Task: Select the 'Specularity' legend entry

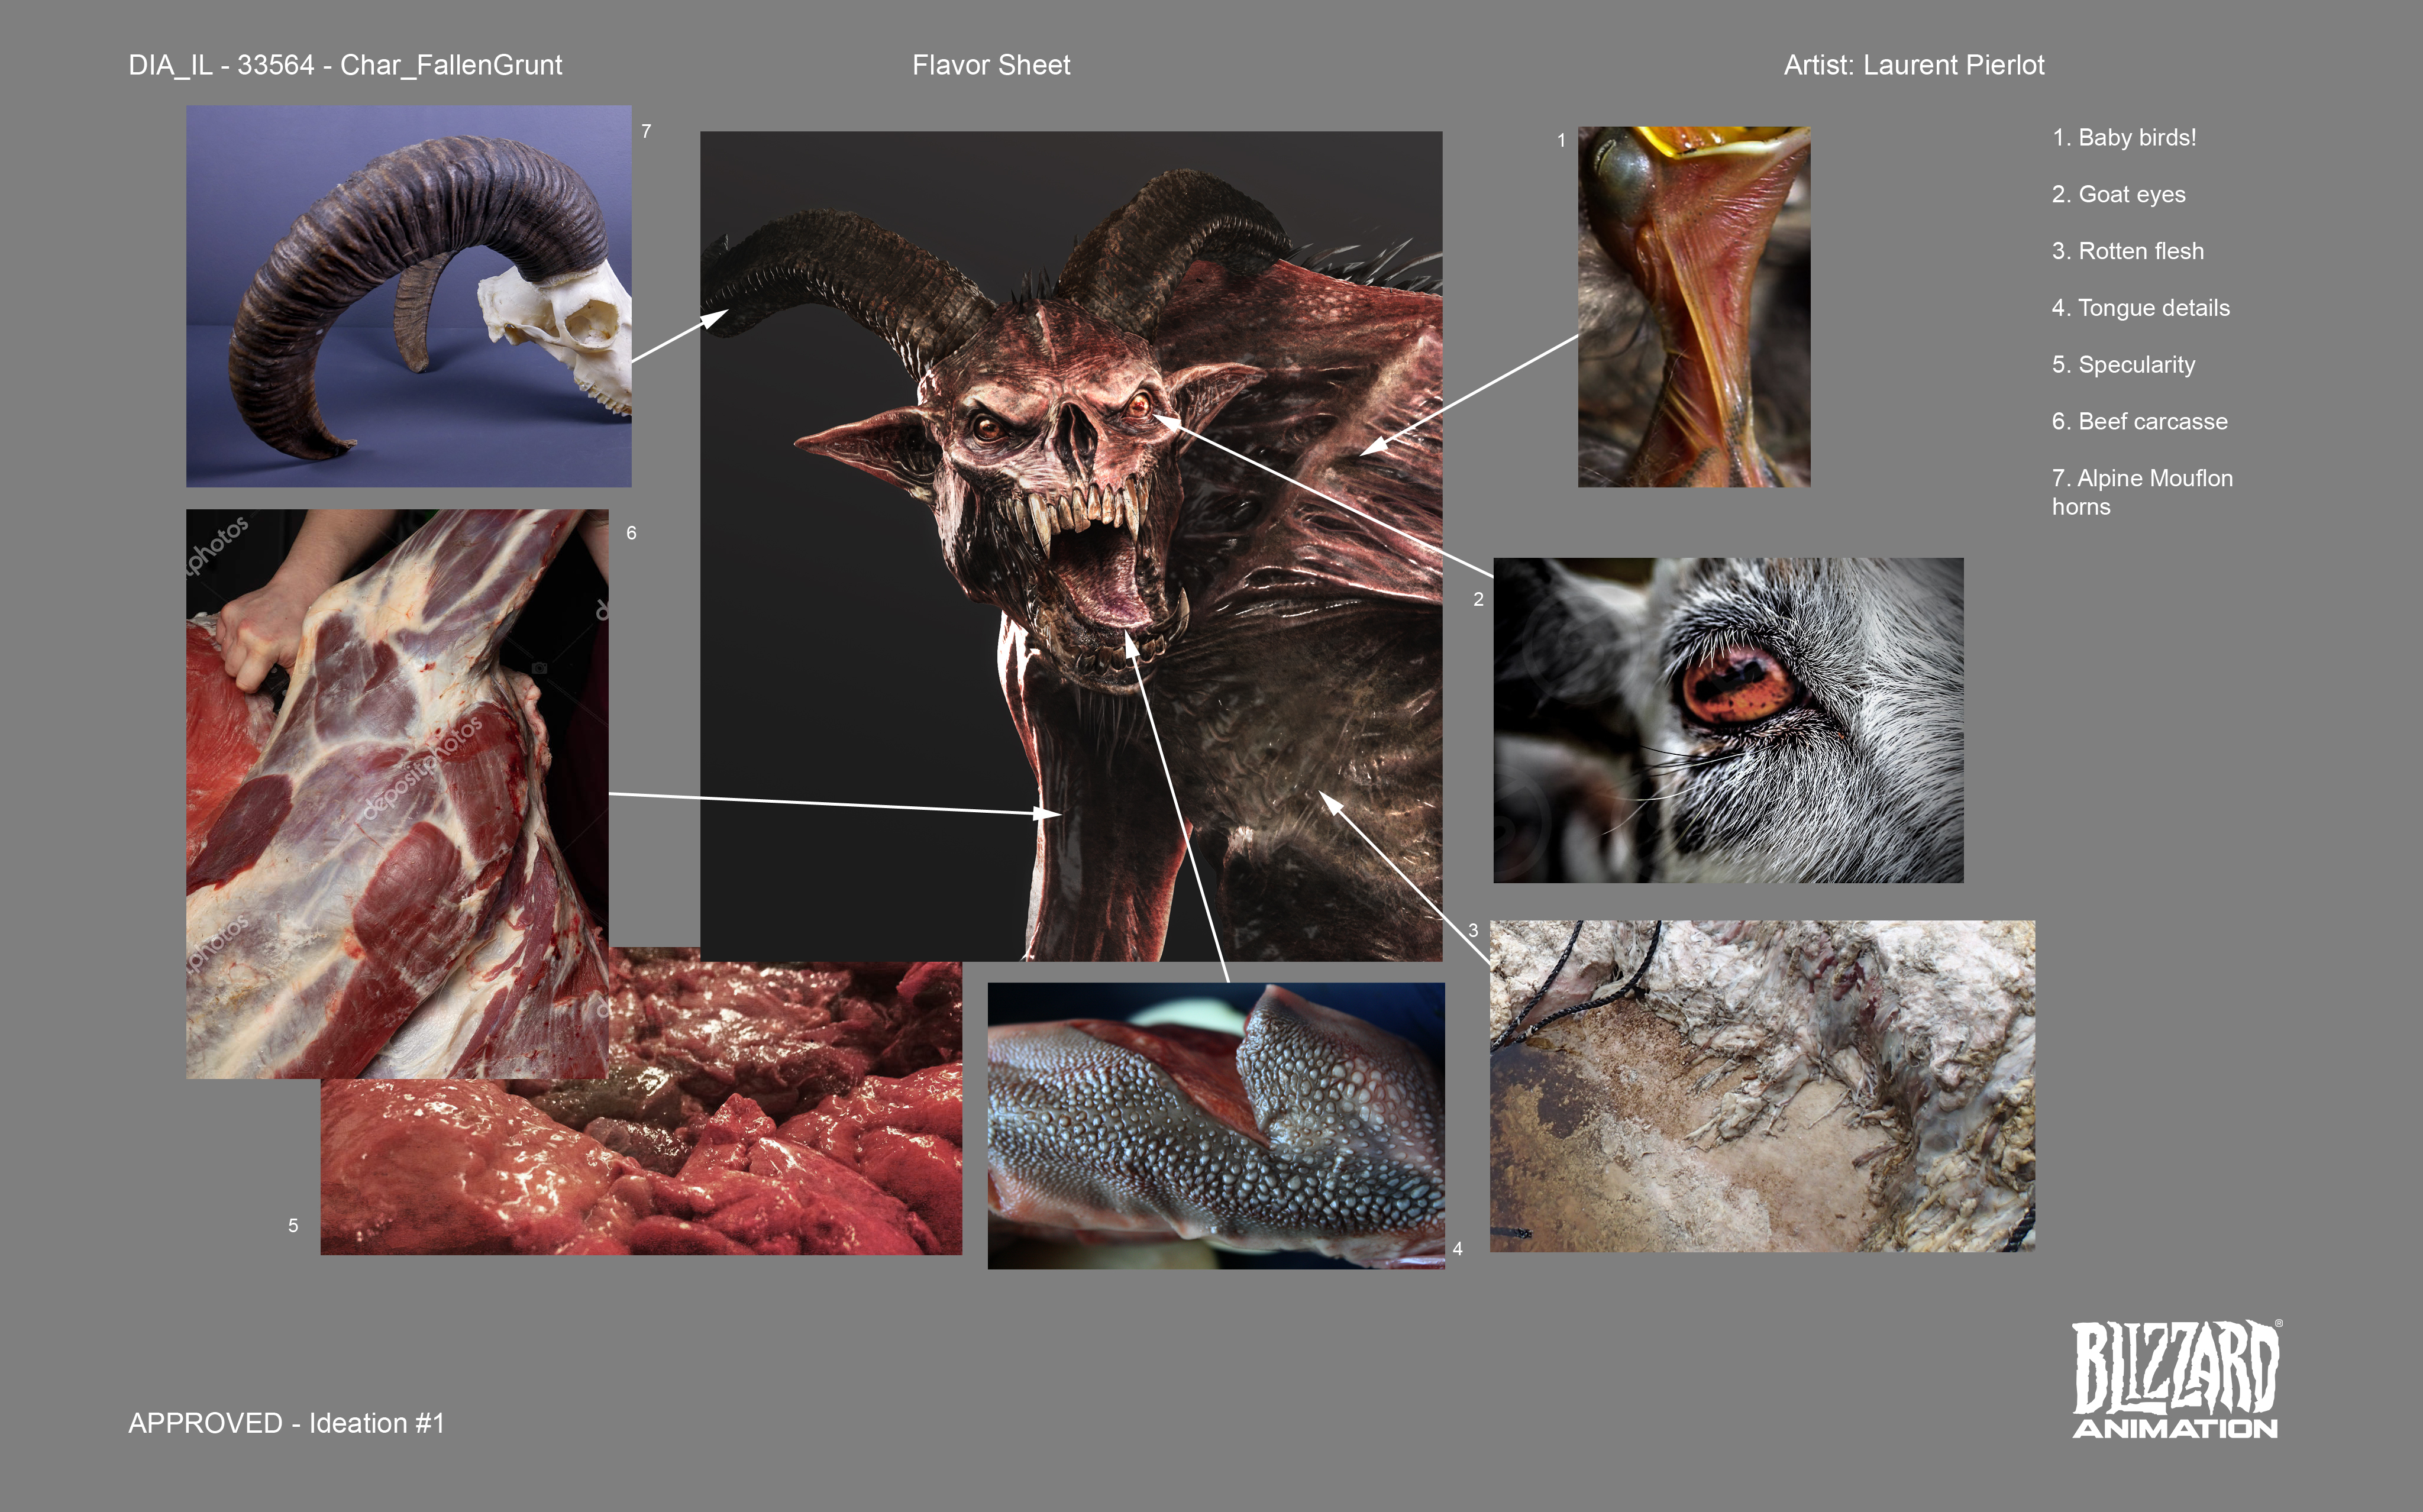Action: pyautogui.click(x=2123, y=365)
